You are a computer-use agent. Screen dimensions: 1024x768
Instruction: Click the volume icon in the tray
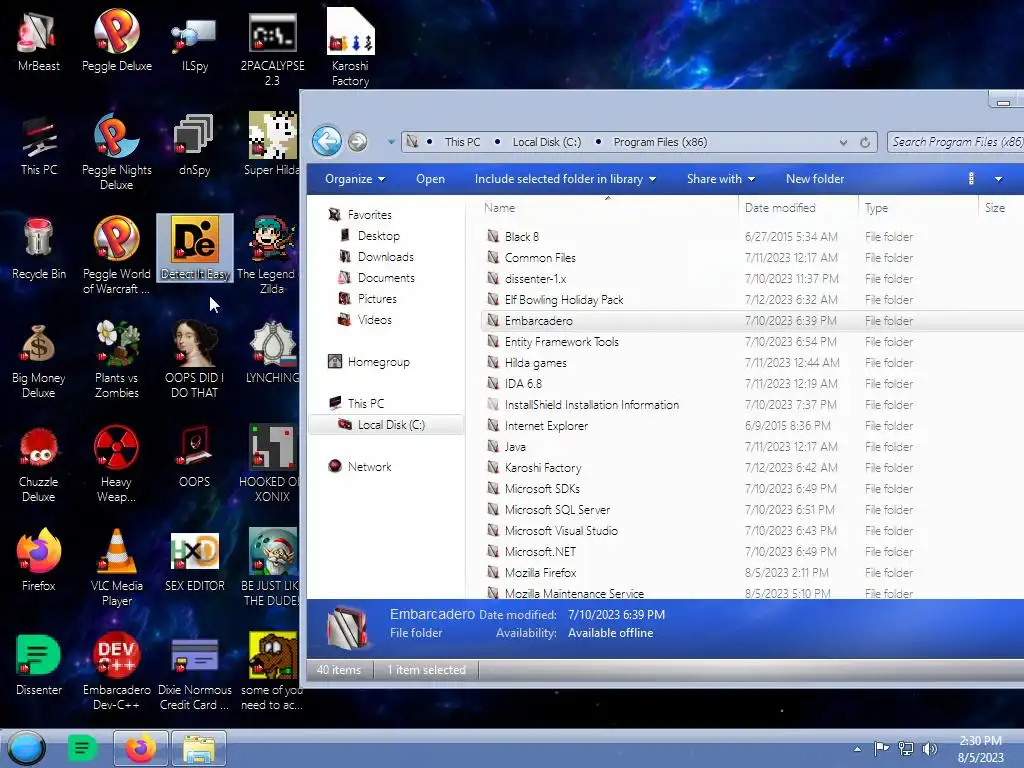click(929, 748)
